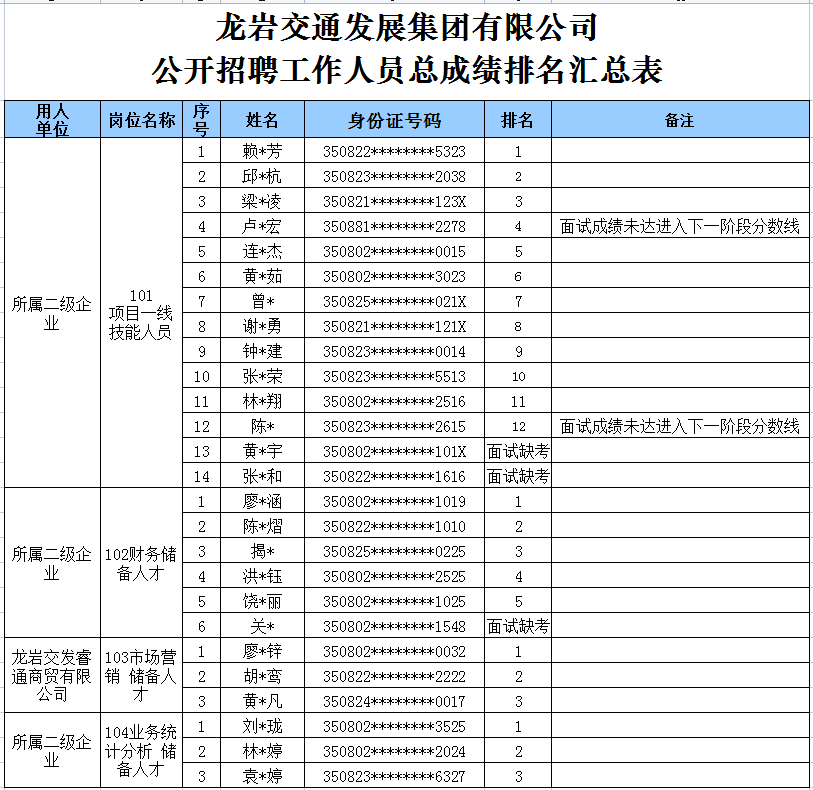Viewport: 813px width, 790px height.
Task: Select ID cell 350802********0015
Action: (394, 251)
